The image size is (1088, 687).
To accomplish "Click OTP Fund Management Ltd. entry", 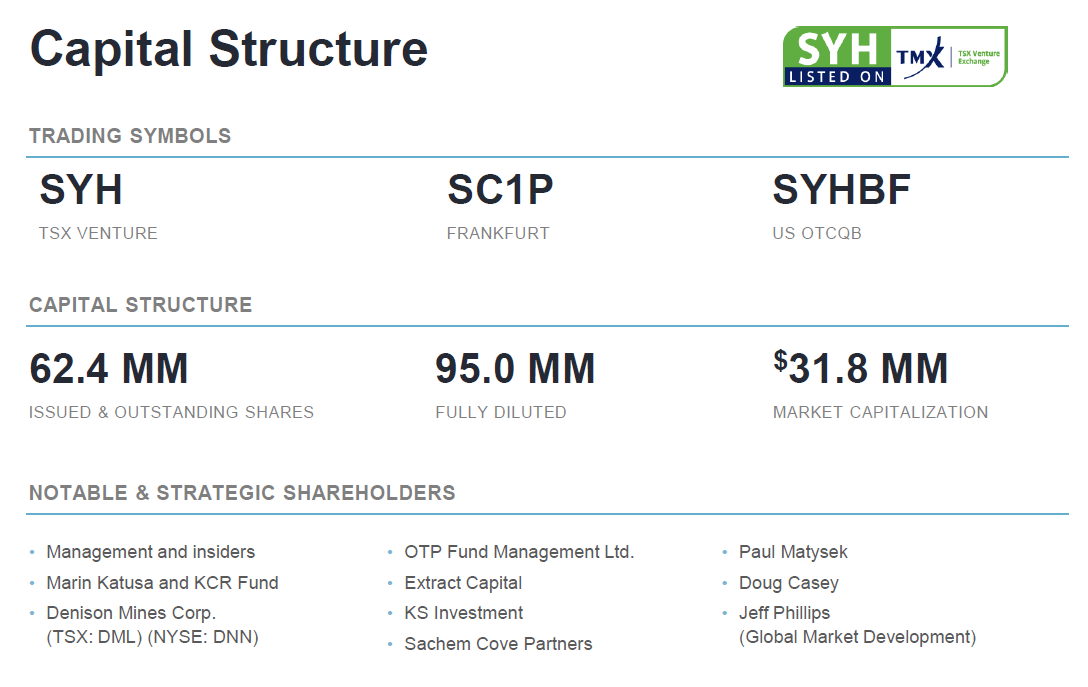I will 519,552.
